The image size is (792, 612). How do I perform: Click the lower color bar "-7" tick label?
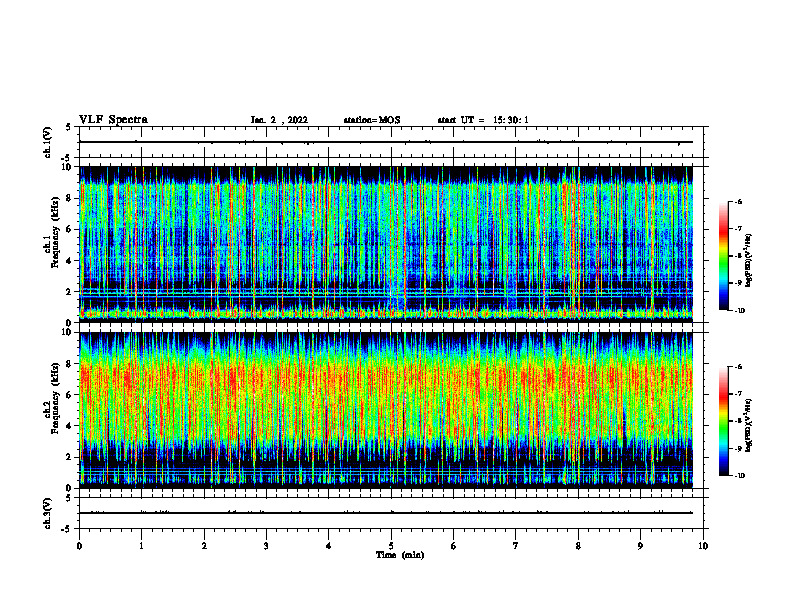click(738, 394)
